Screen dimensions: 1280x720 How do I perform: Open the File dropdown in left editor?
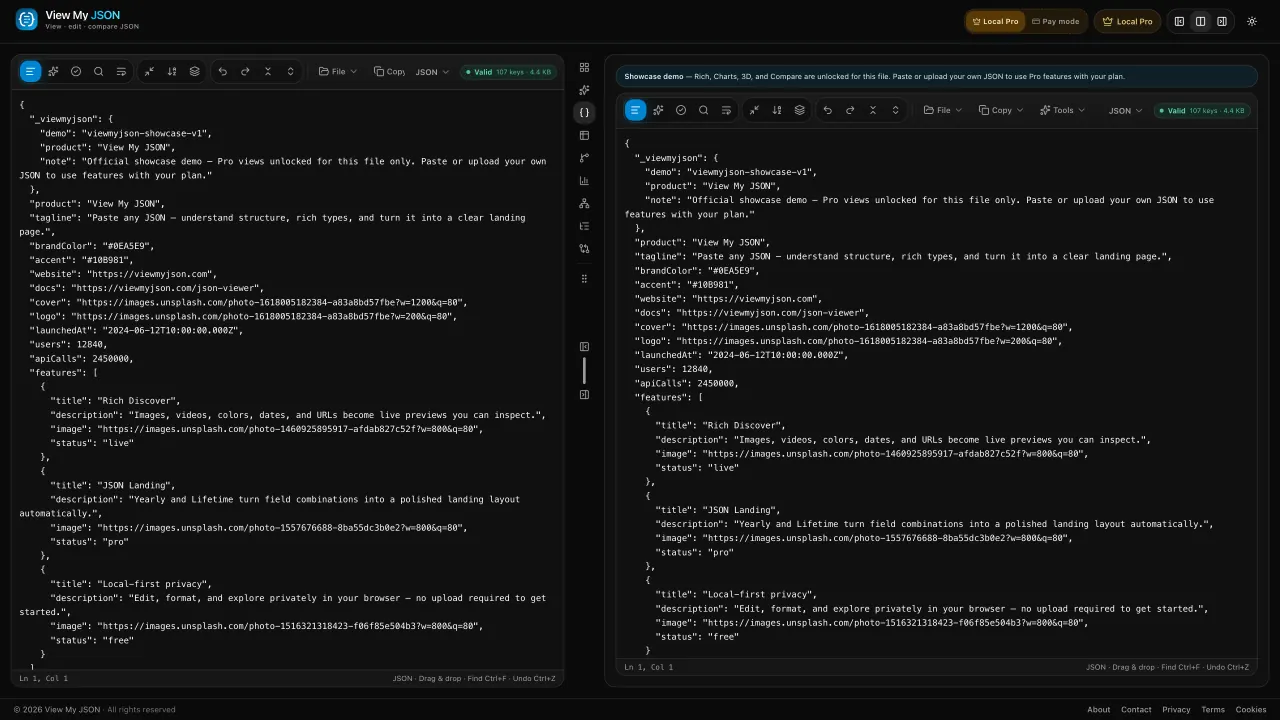[338, 71]
